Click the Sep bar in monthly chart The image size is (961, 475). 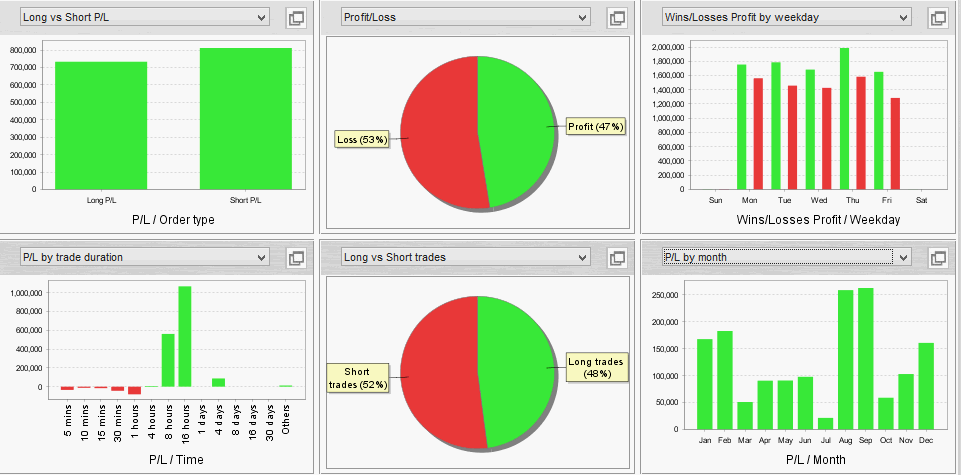pyautogui.click(x=865, y=359)
